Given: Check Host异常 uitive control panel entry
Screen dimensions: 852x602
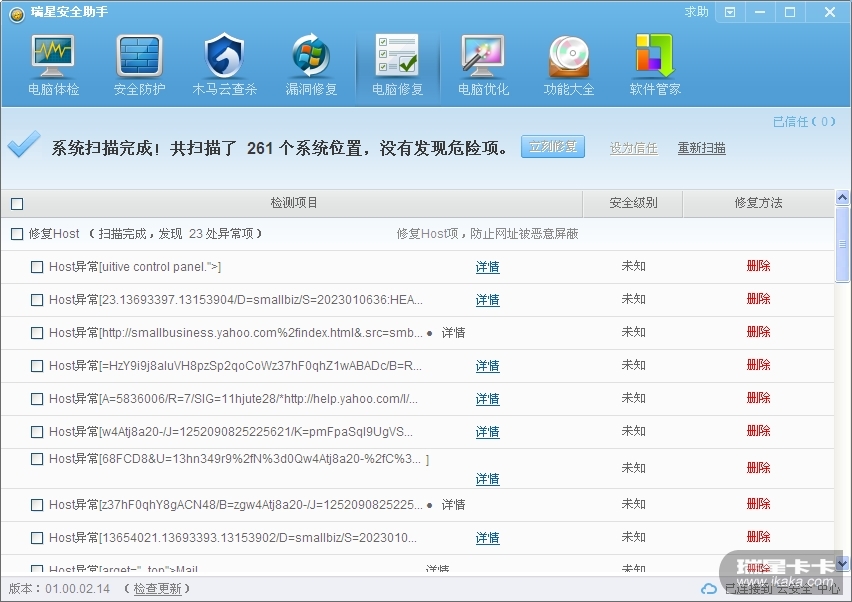Looking at the screenshot, I should tap(37, 267).
